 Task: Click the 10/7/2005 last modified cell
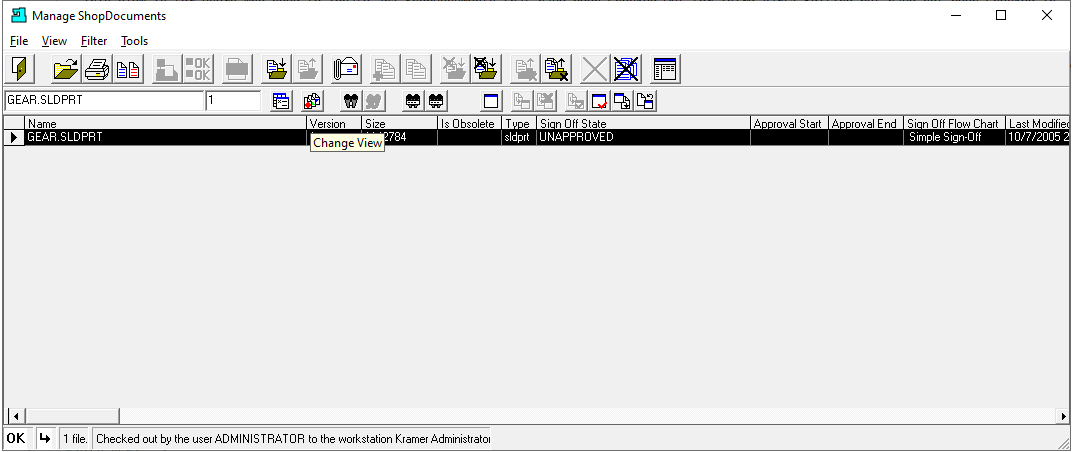pyautogui.click(x=1037, y=137)
